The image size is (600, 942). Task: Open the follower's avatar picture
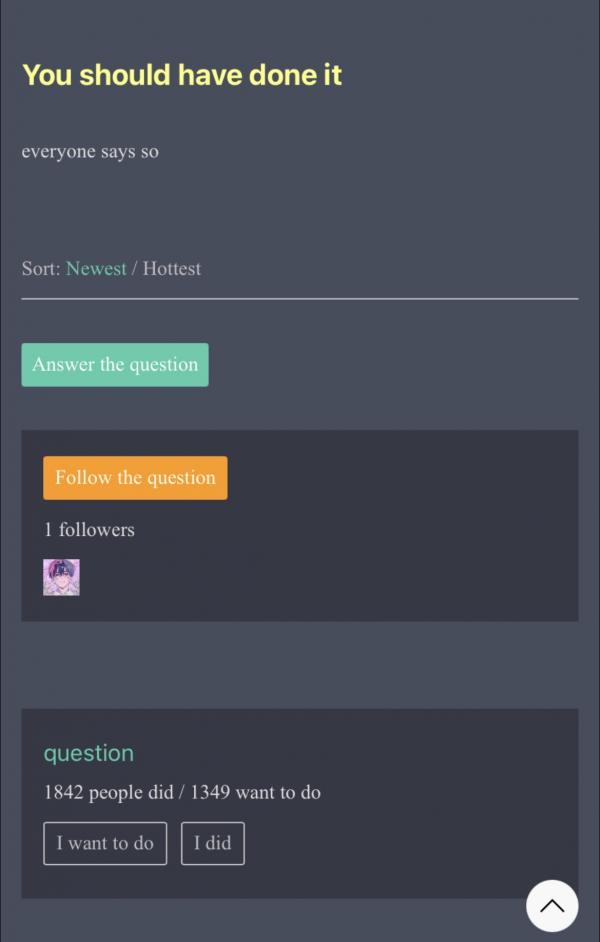click(61, 577)
